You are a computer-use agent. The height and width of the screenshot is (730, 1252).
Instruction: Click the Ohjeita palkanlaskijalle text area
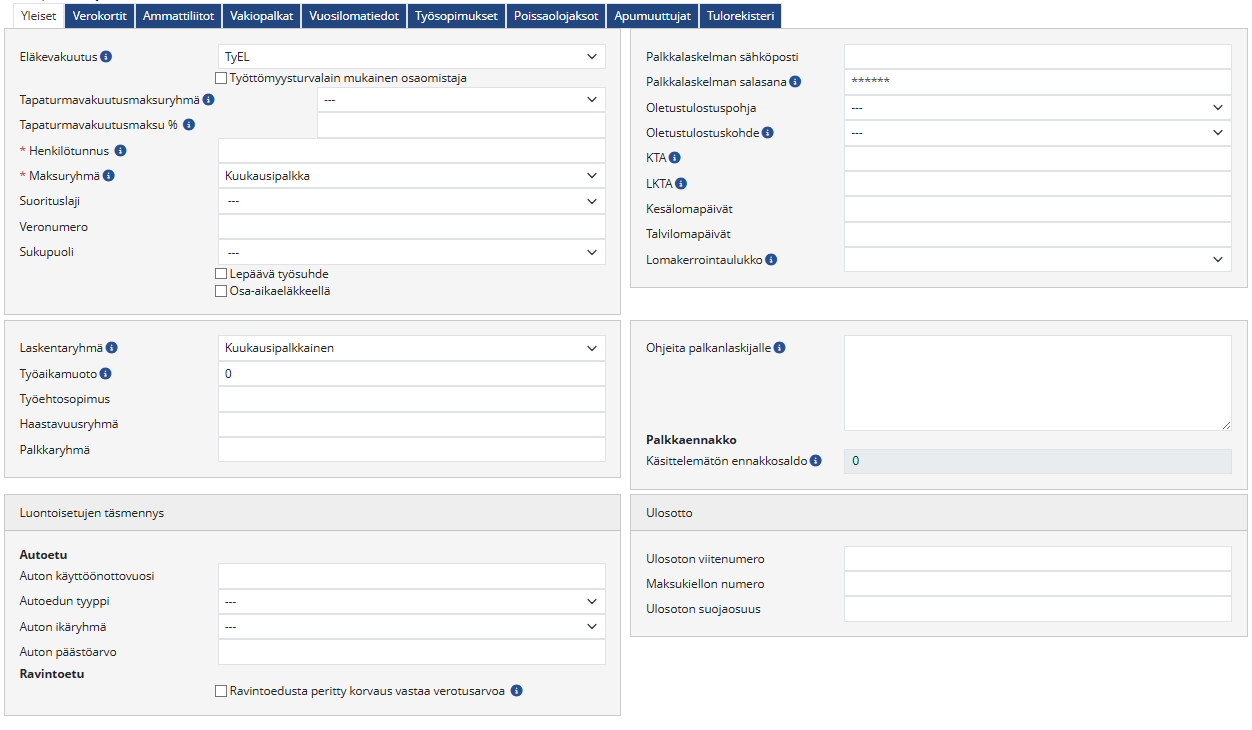pyautogui.click(x=1037, y=383)
